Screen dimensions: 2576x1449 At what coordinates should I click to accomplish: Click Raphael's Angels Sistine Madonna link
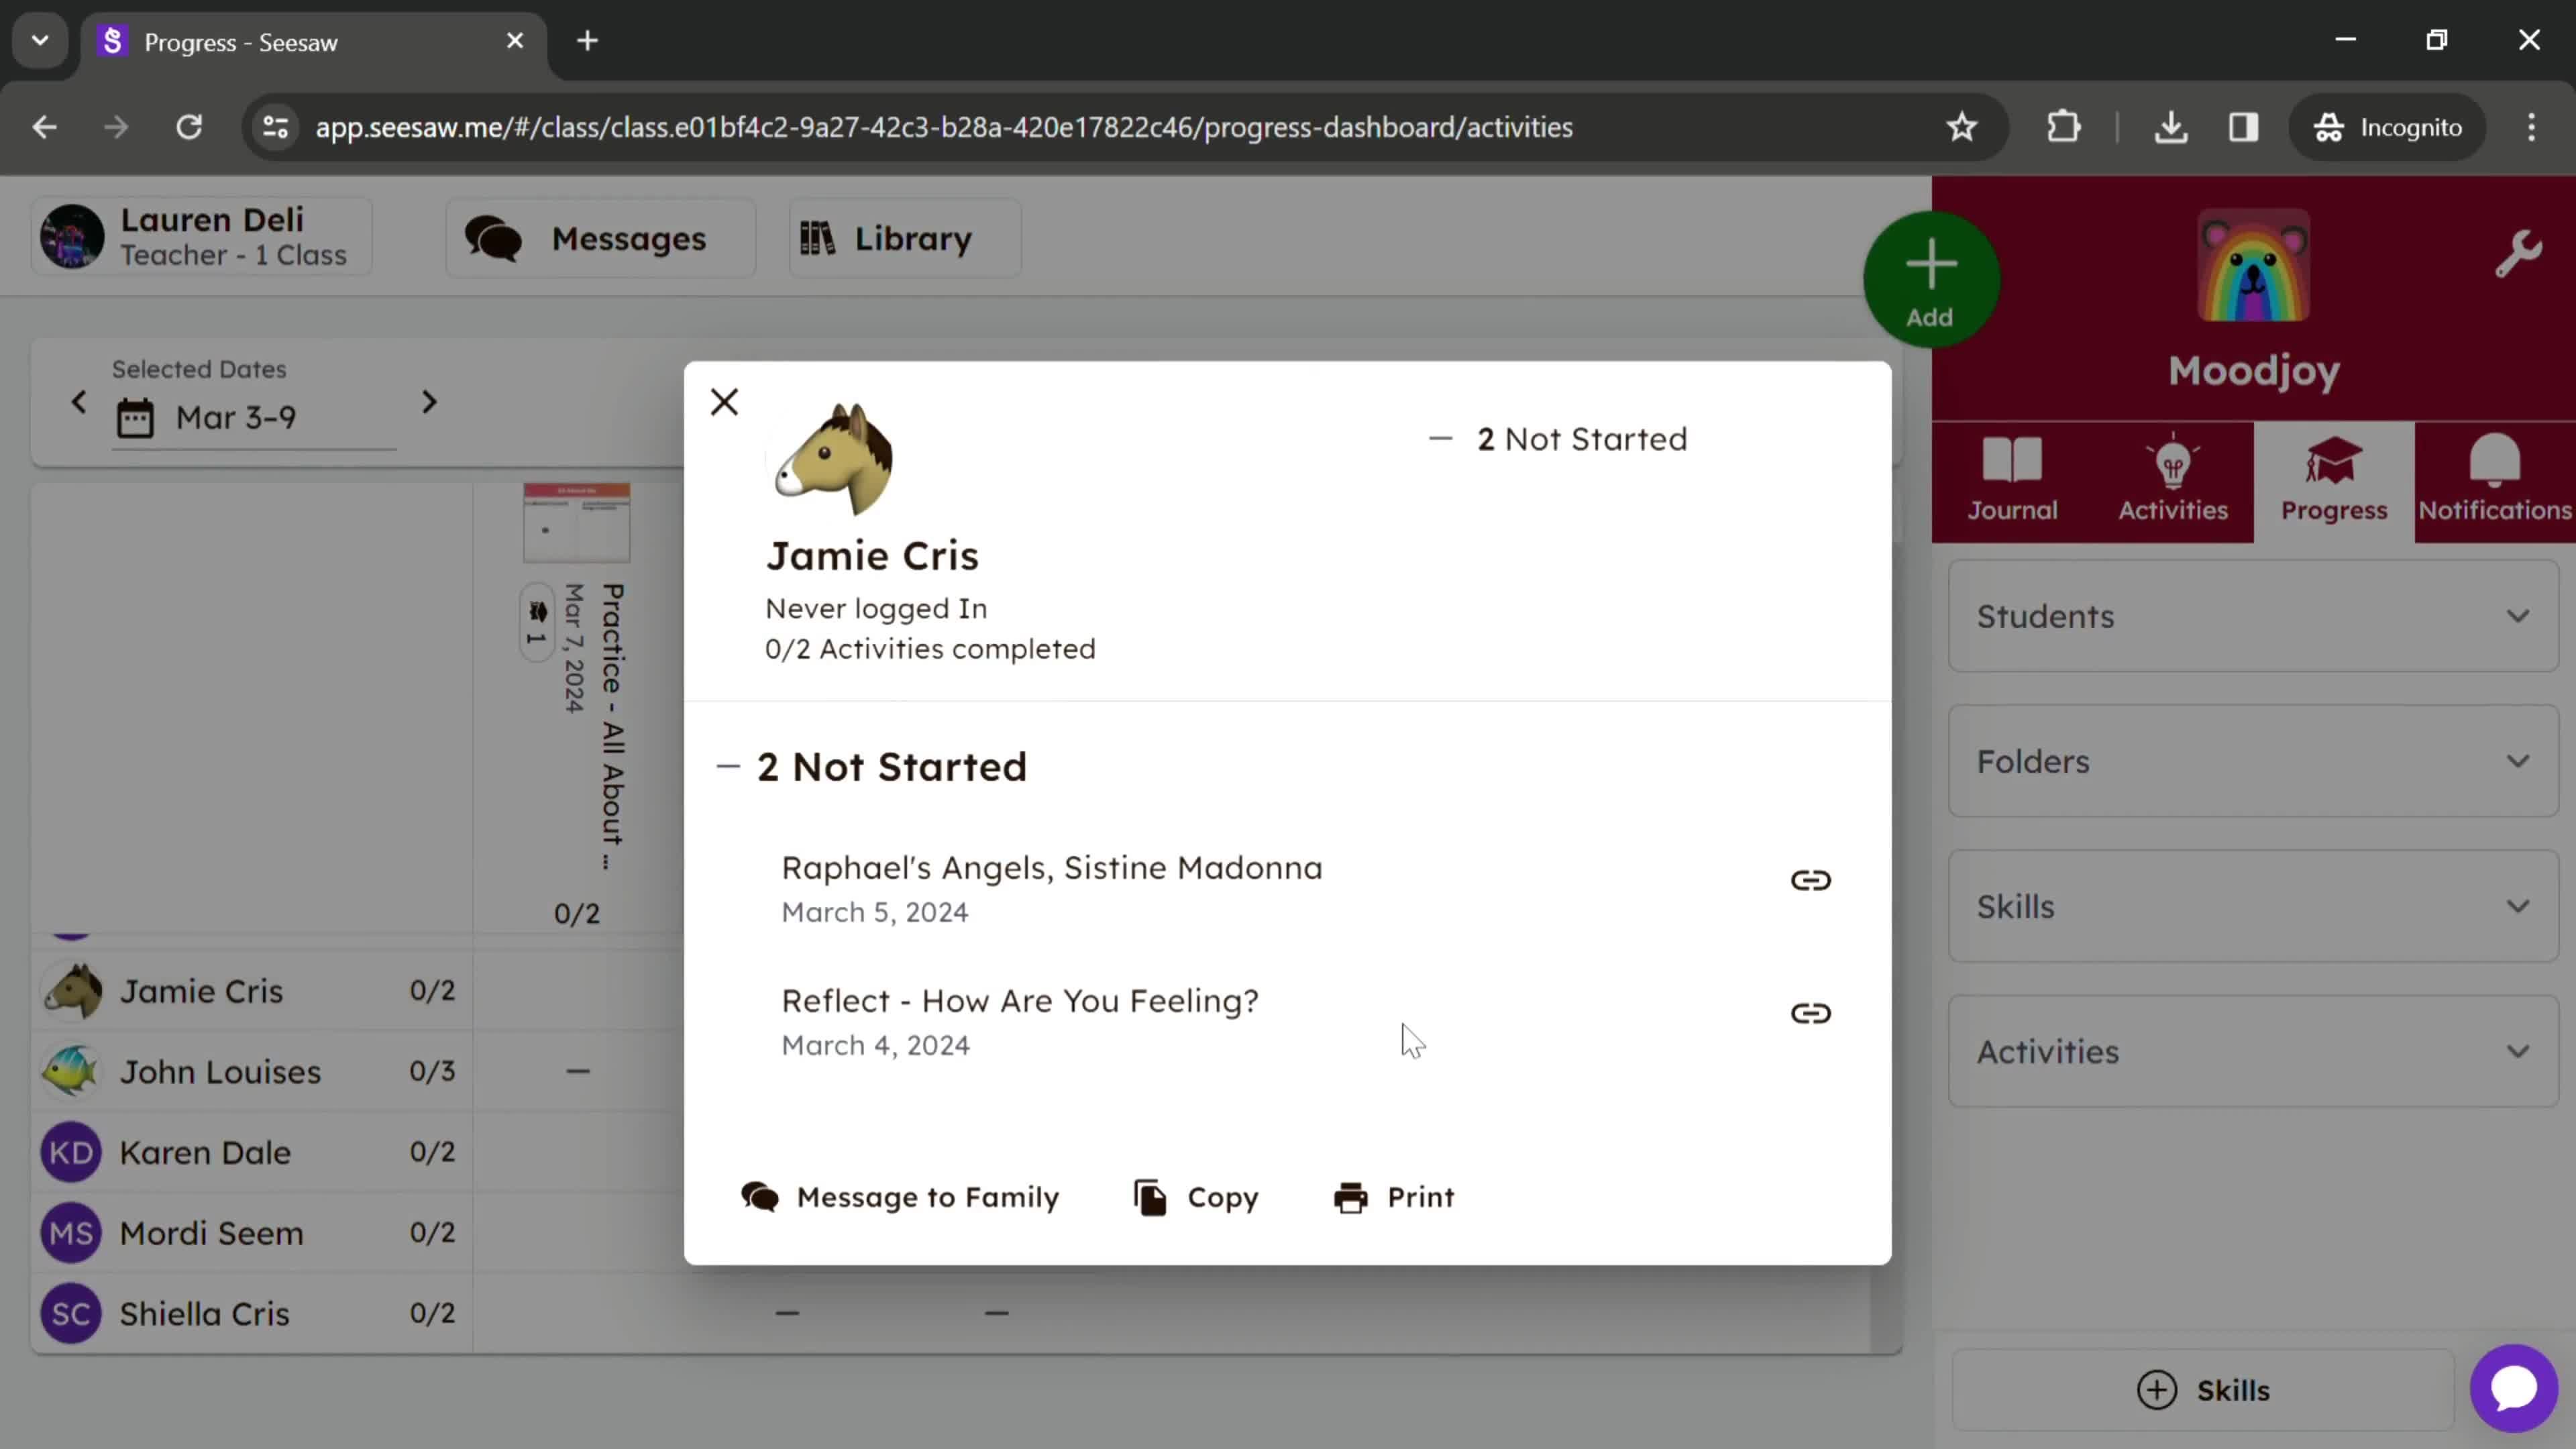(x=1810, y=879)
